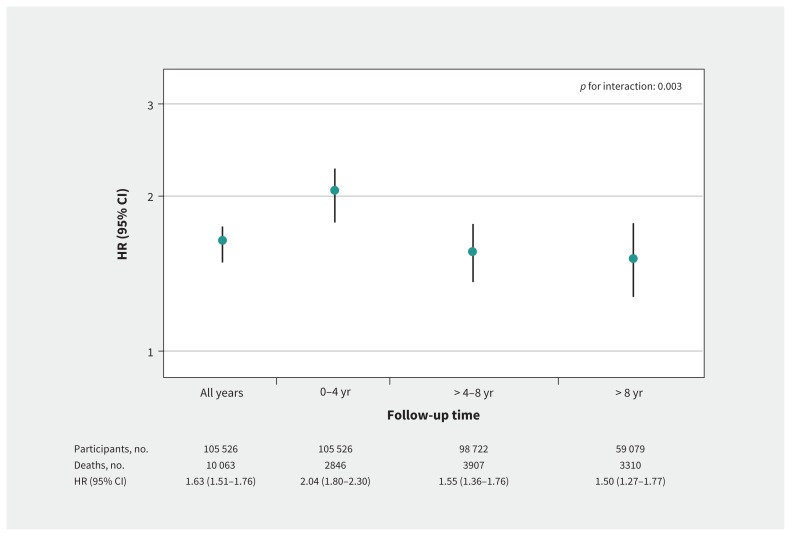
Task: Click the > 8 yr data point marker
Action: [633, 259]
